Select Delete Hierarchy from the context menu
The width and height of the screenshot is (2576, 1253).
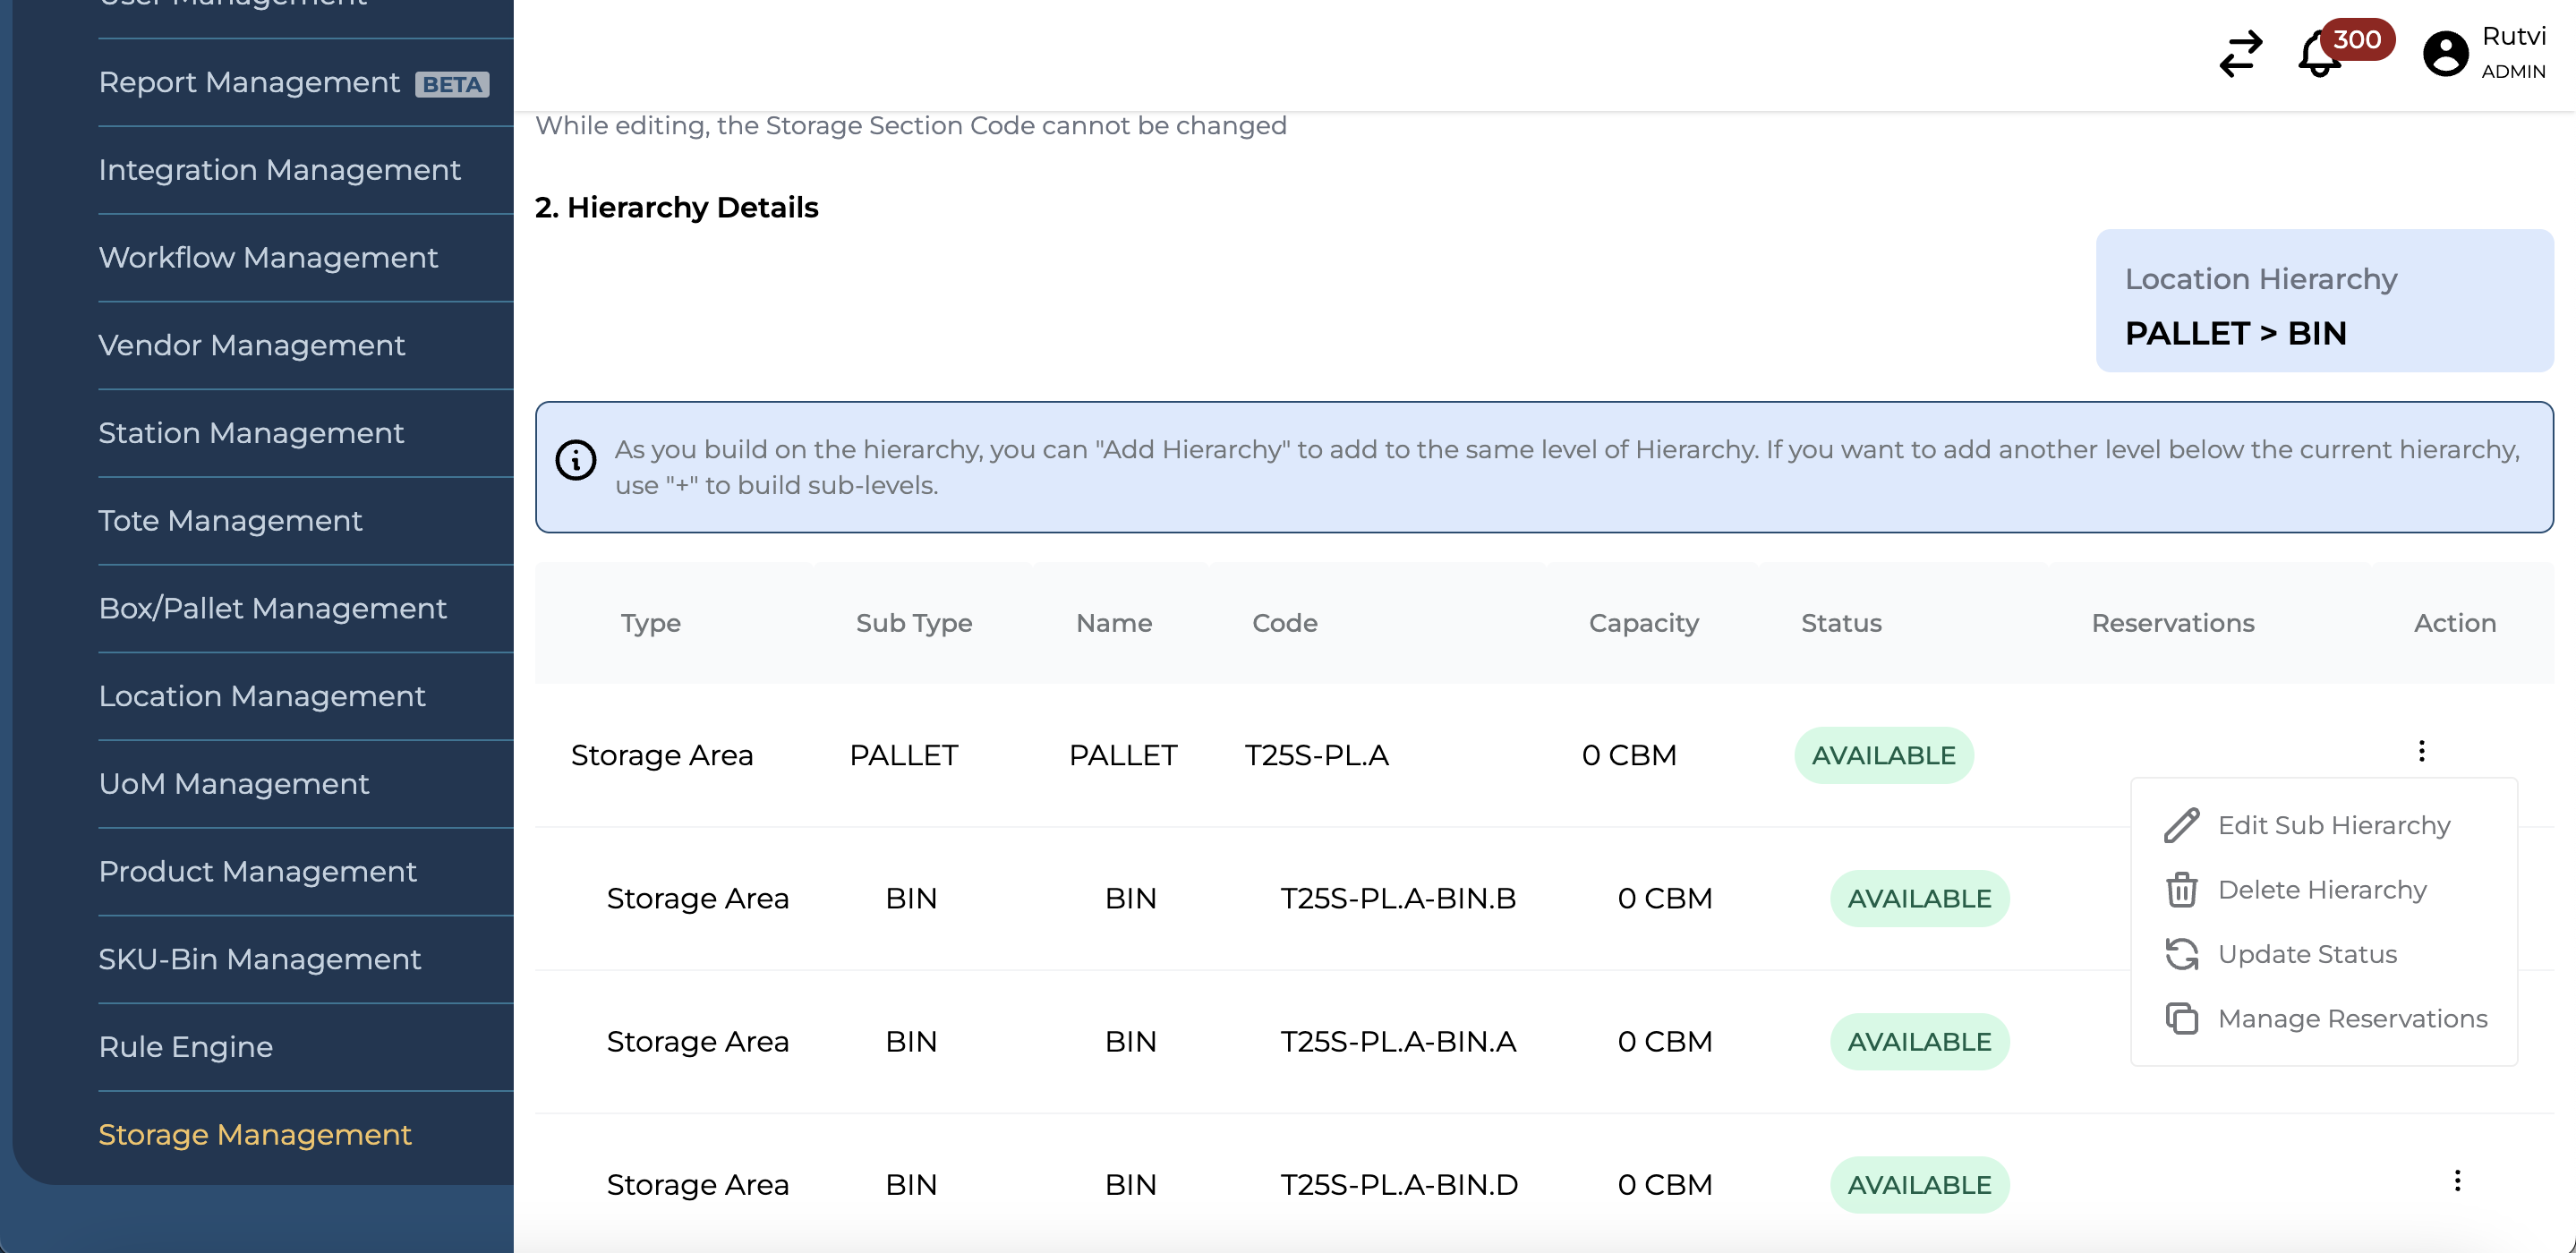tap(2321, 889)
